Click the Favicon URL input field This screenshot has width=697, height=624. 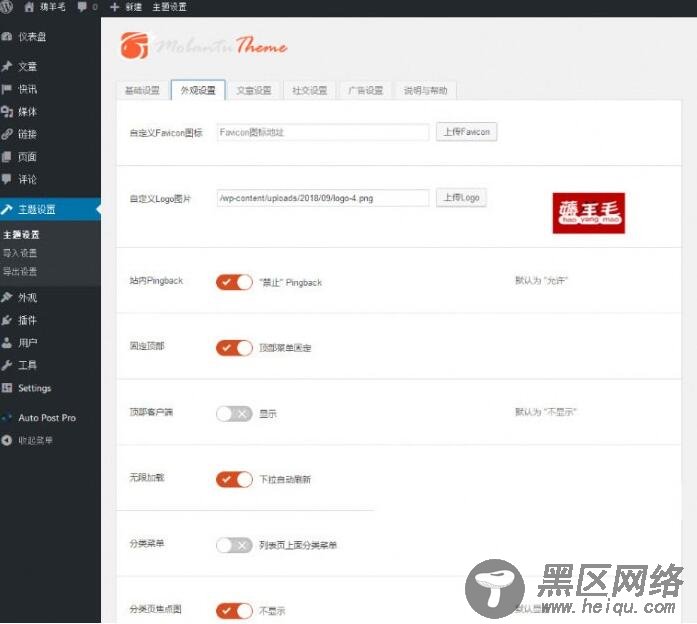323,132
